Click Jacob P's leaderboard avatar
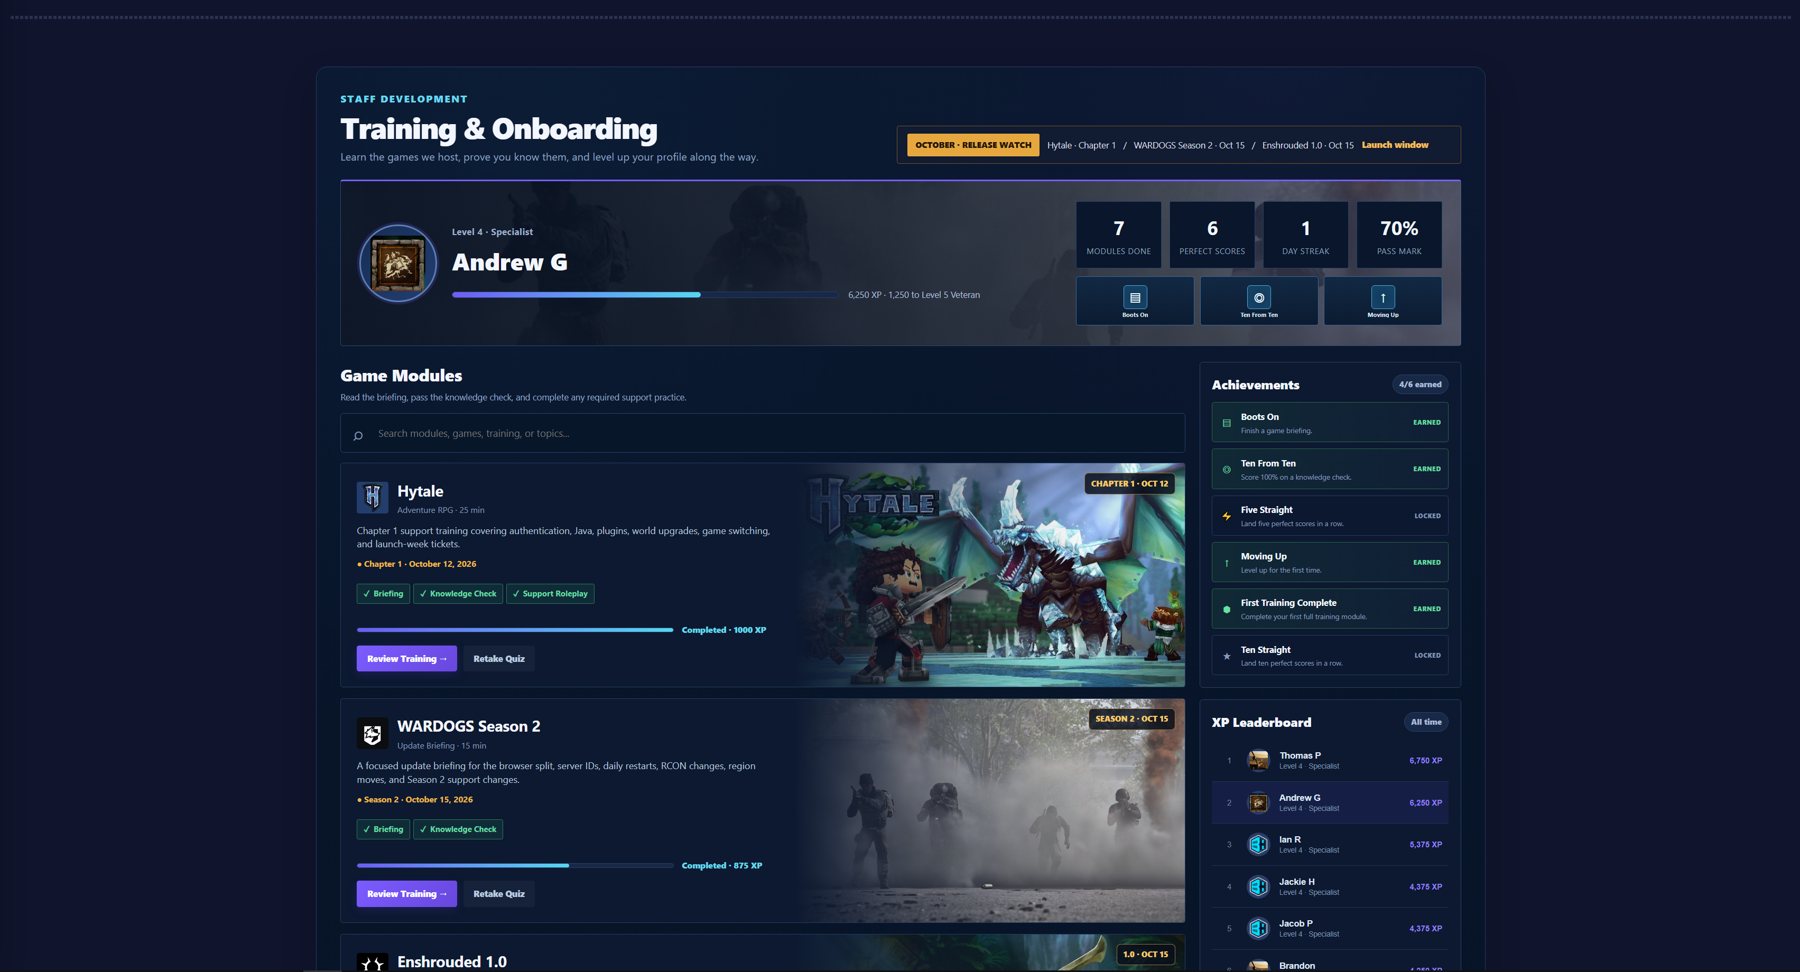This screenshot has width=1800, height=972. click(x=1258, y=928)
